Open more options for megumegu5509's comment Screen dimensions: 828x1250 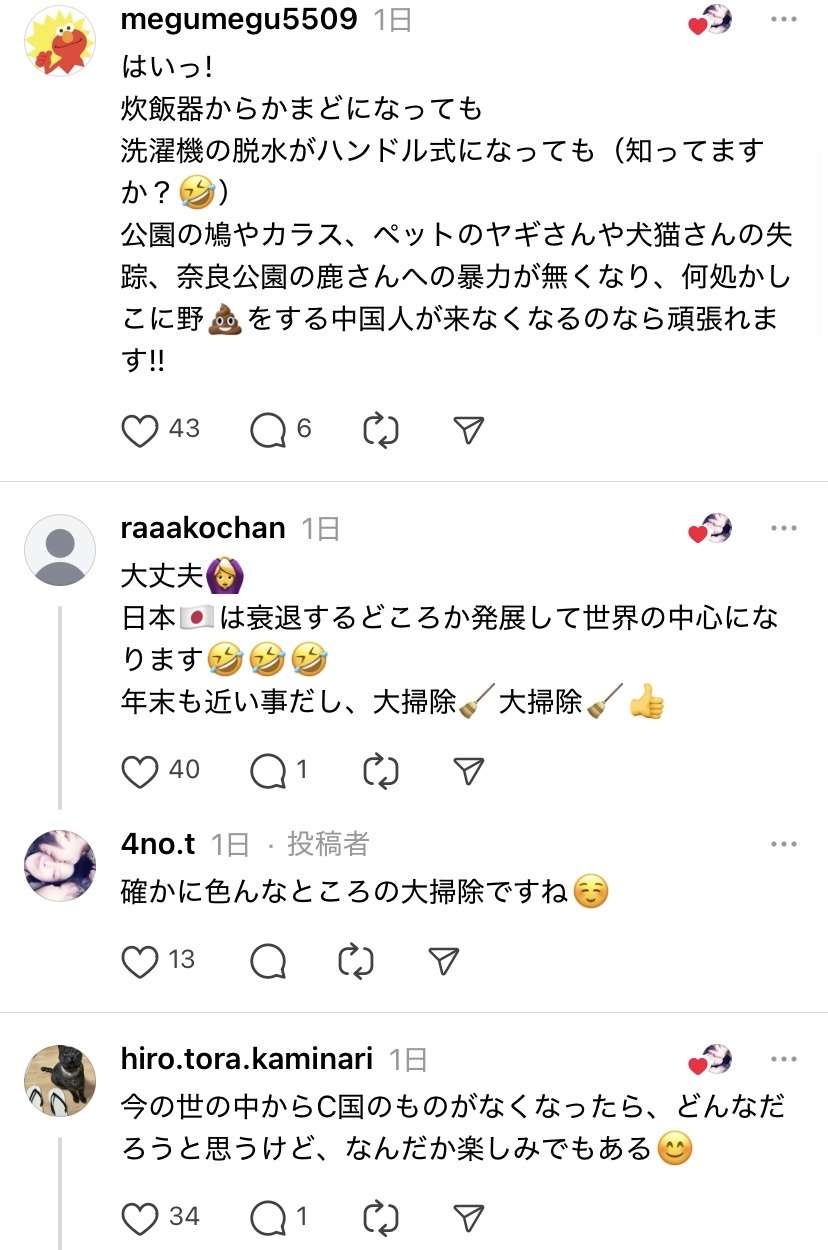784,20
